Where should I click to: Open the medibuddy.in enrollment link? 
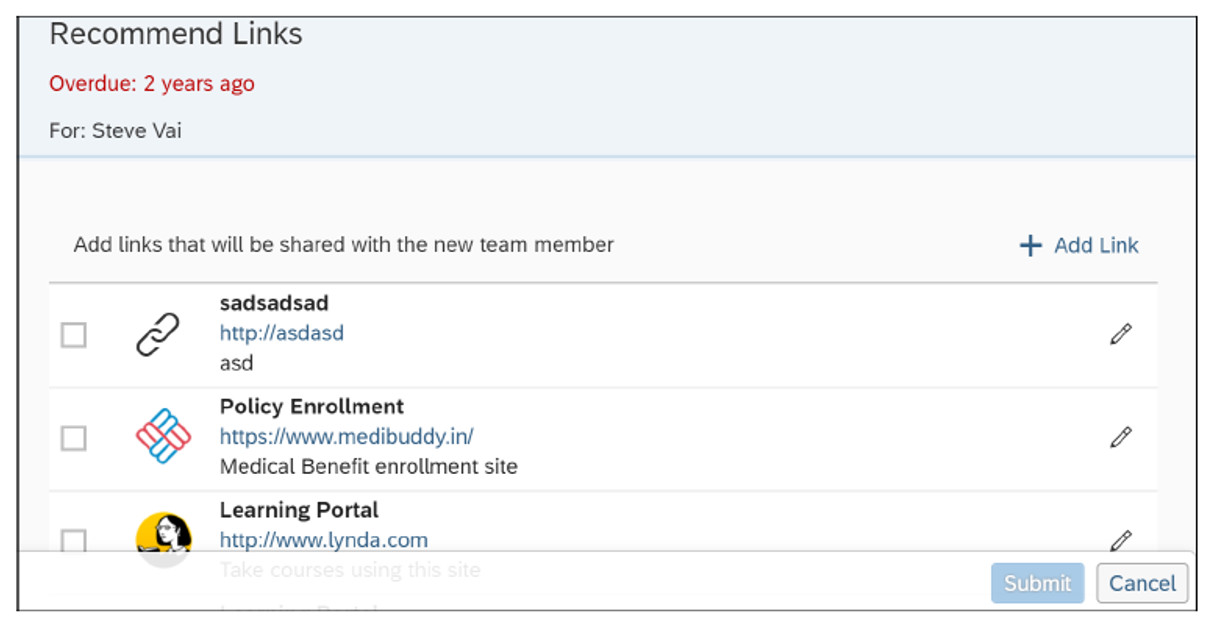pos(346,436)
